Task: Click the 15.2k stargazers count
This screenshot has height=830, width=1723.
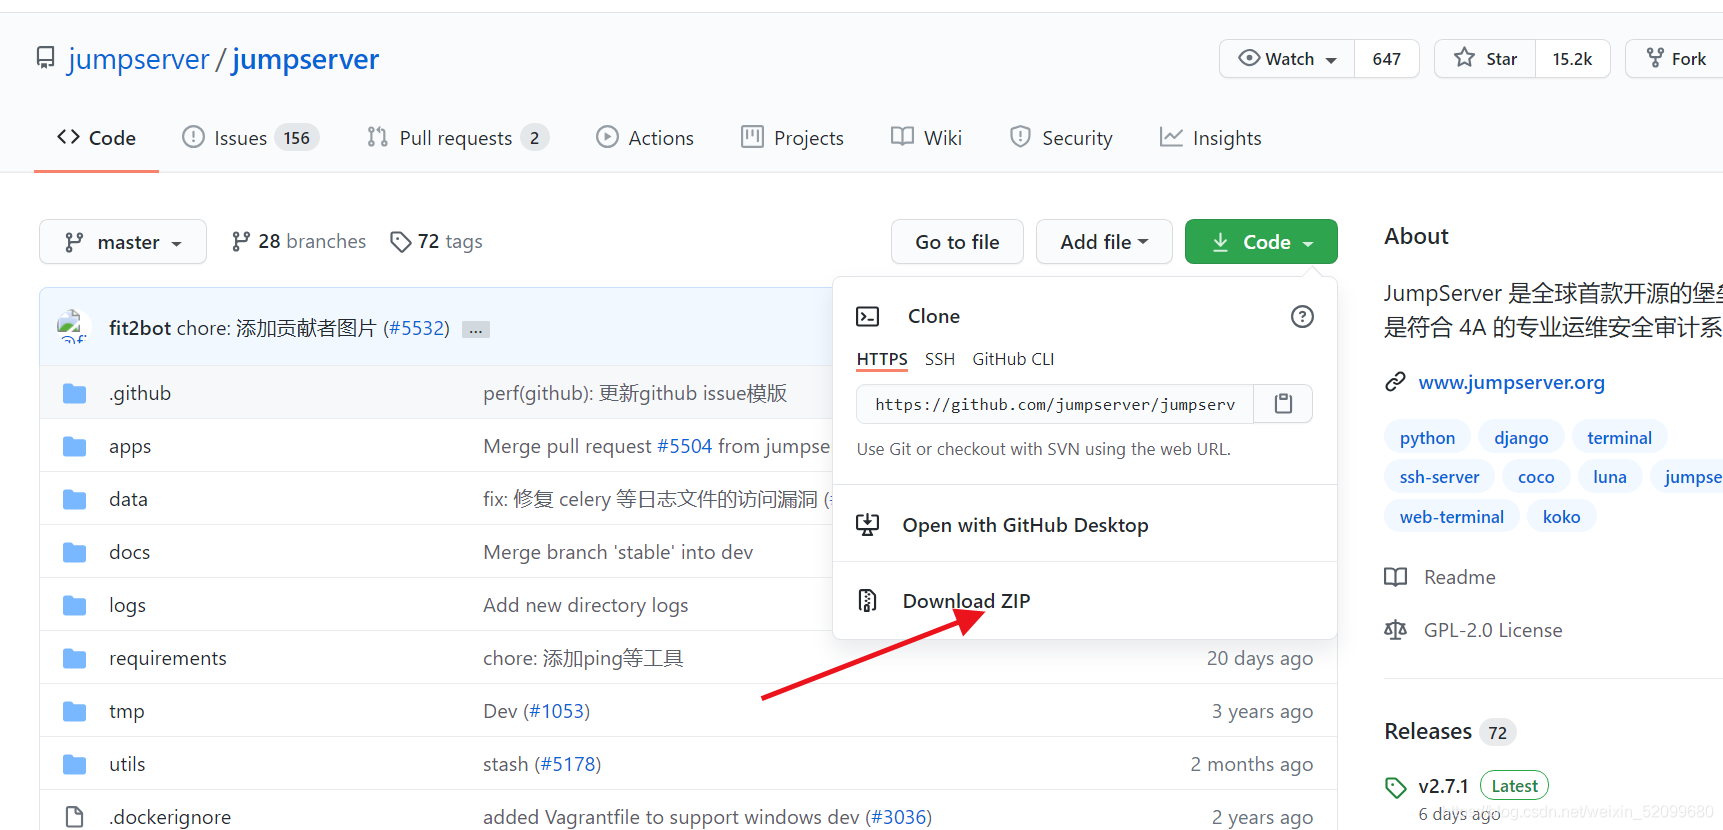Action: [x=1572, y=59]
